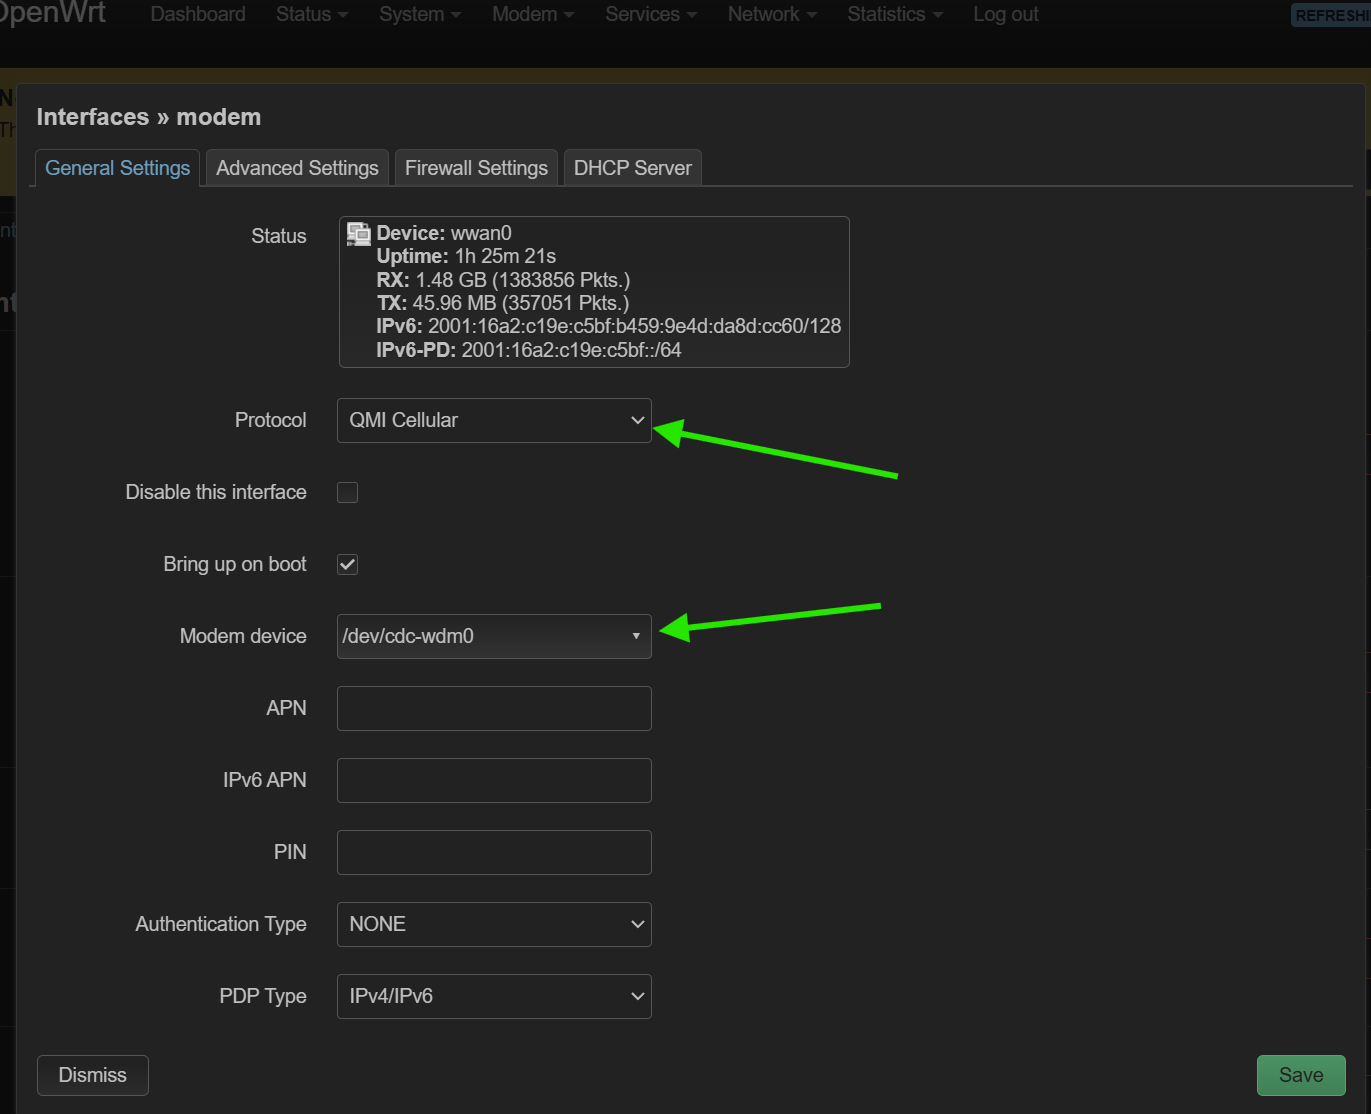Click the Interfaces » modem heading
This screenshot has width=1371, height=1114.
coord(149,117)
